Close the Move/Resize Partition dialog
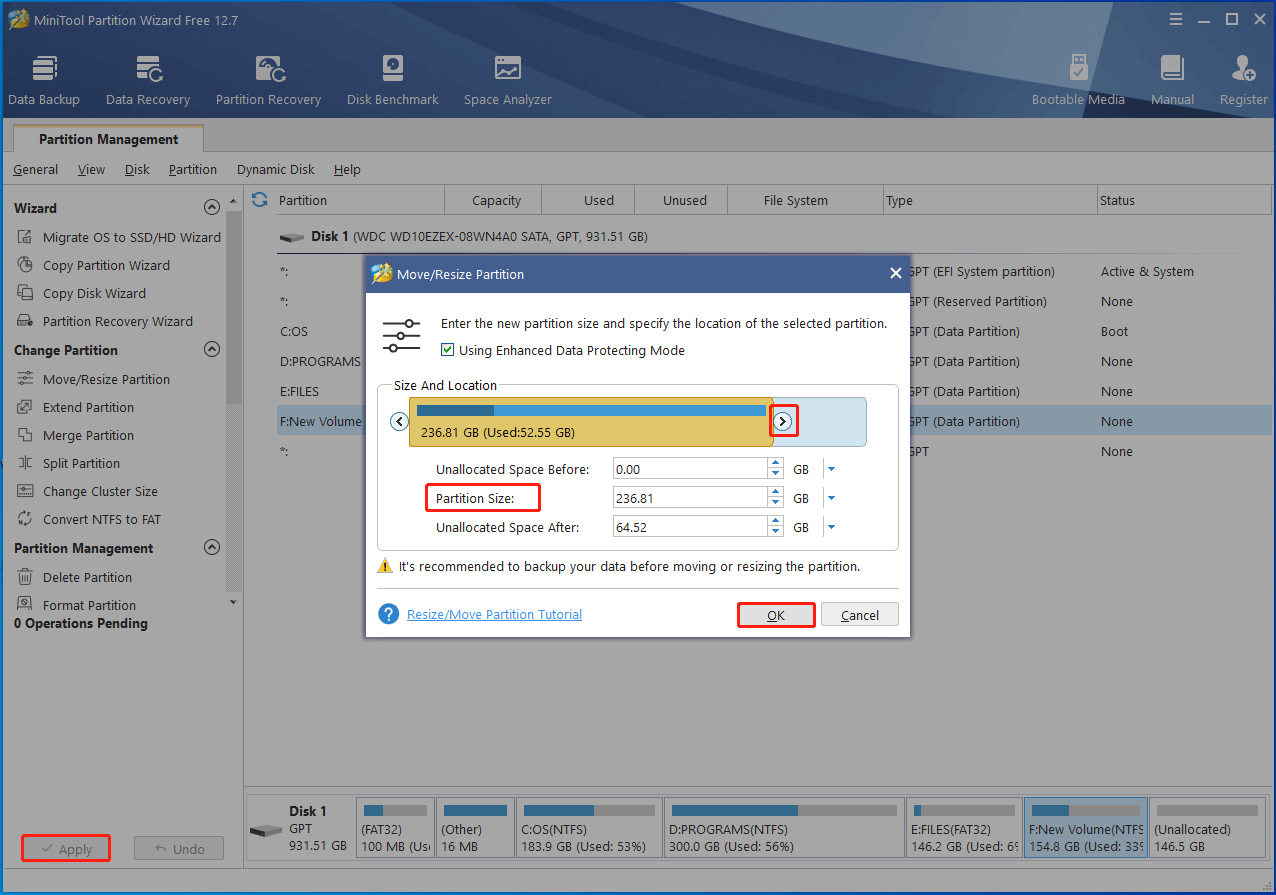Viewport: 1276px width, 895px height. coord(895,273)
